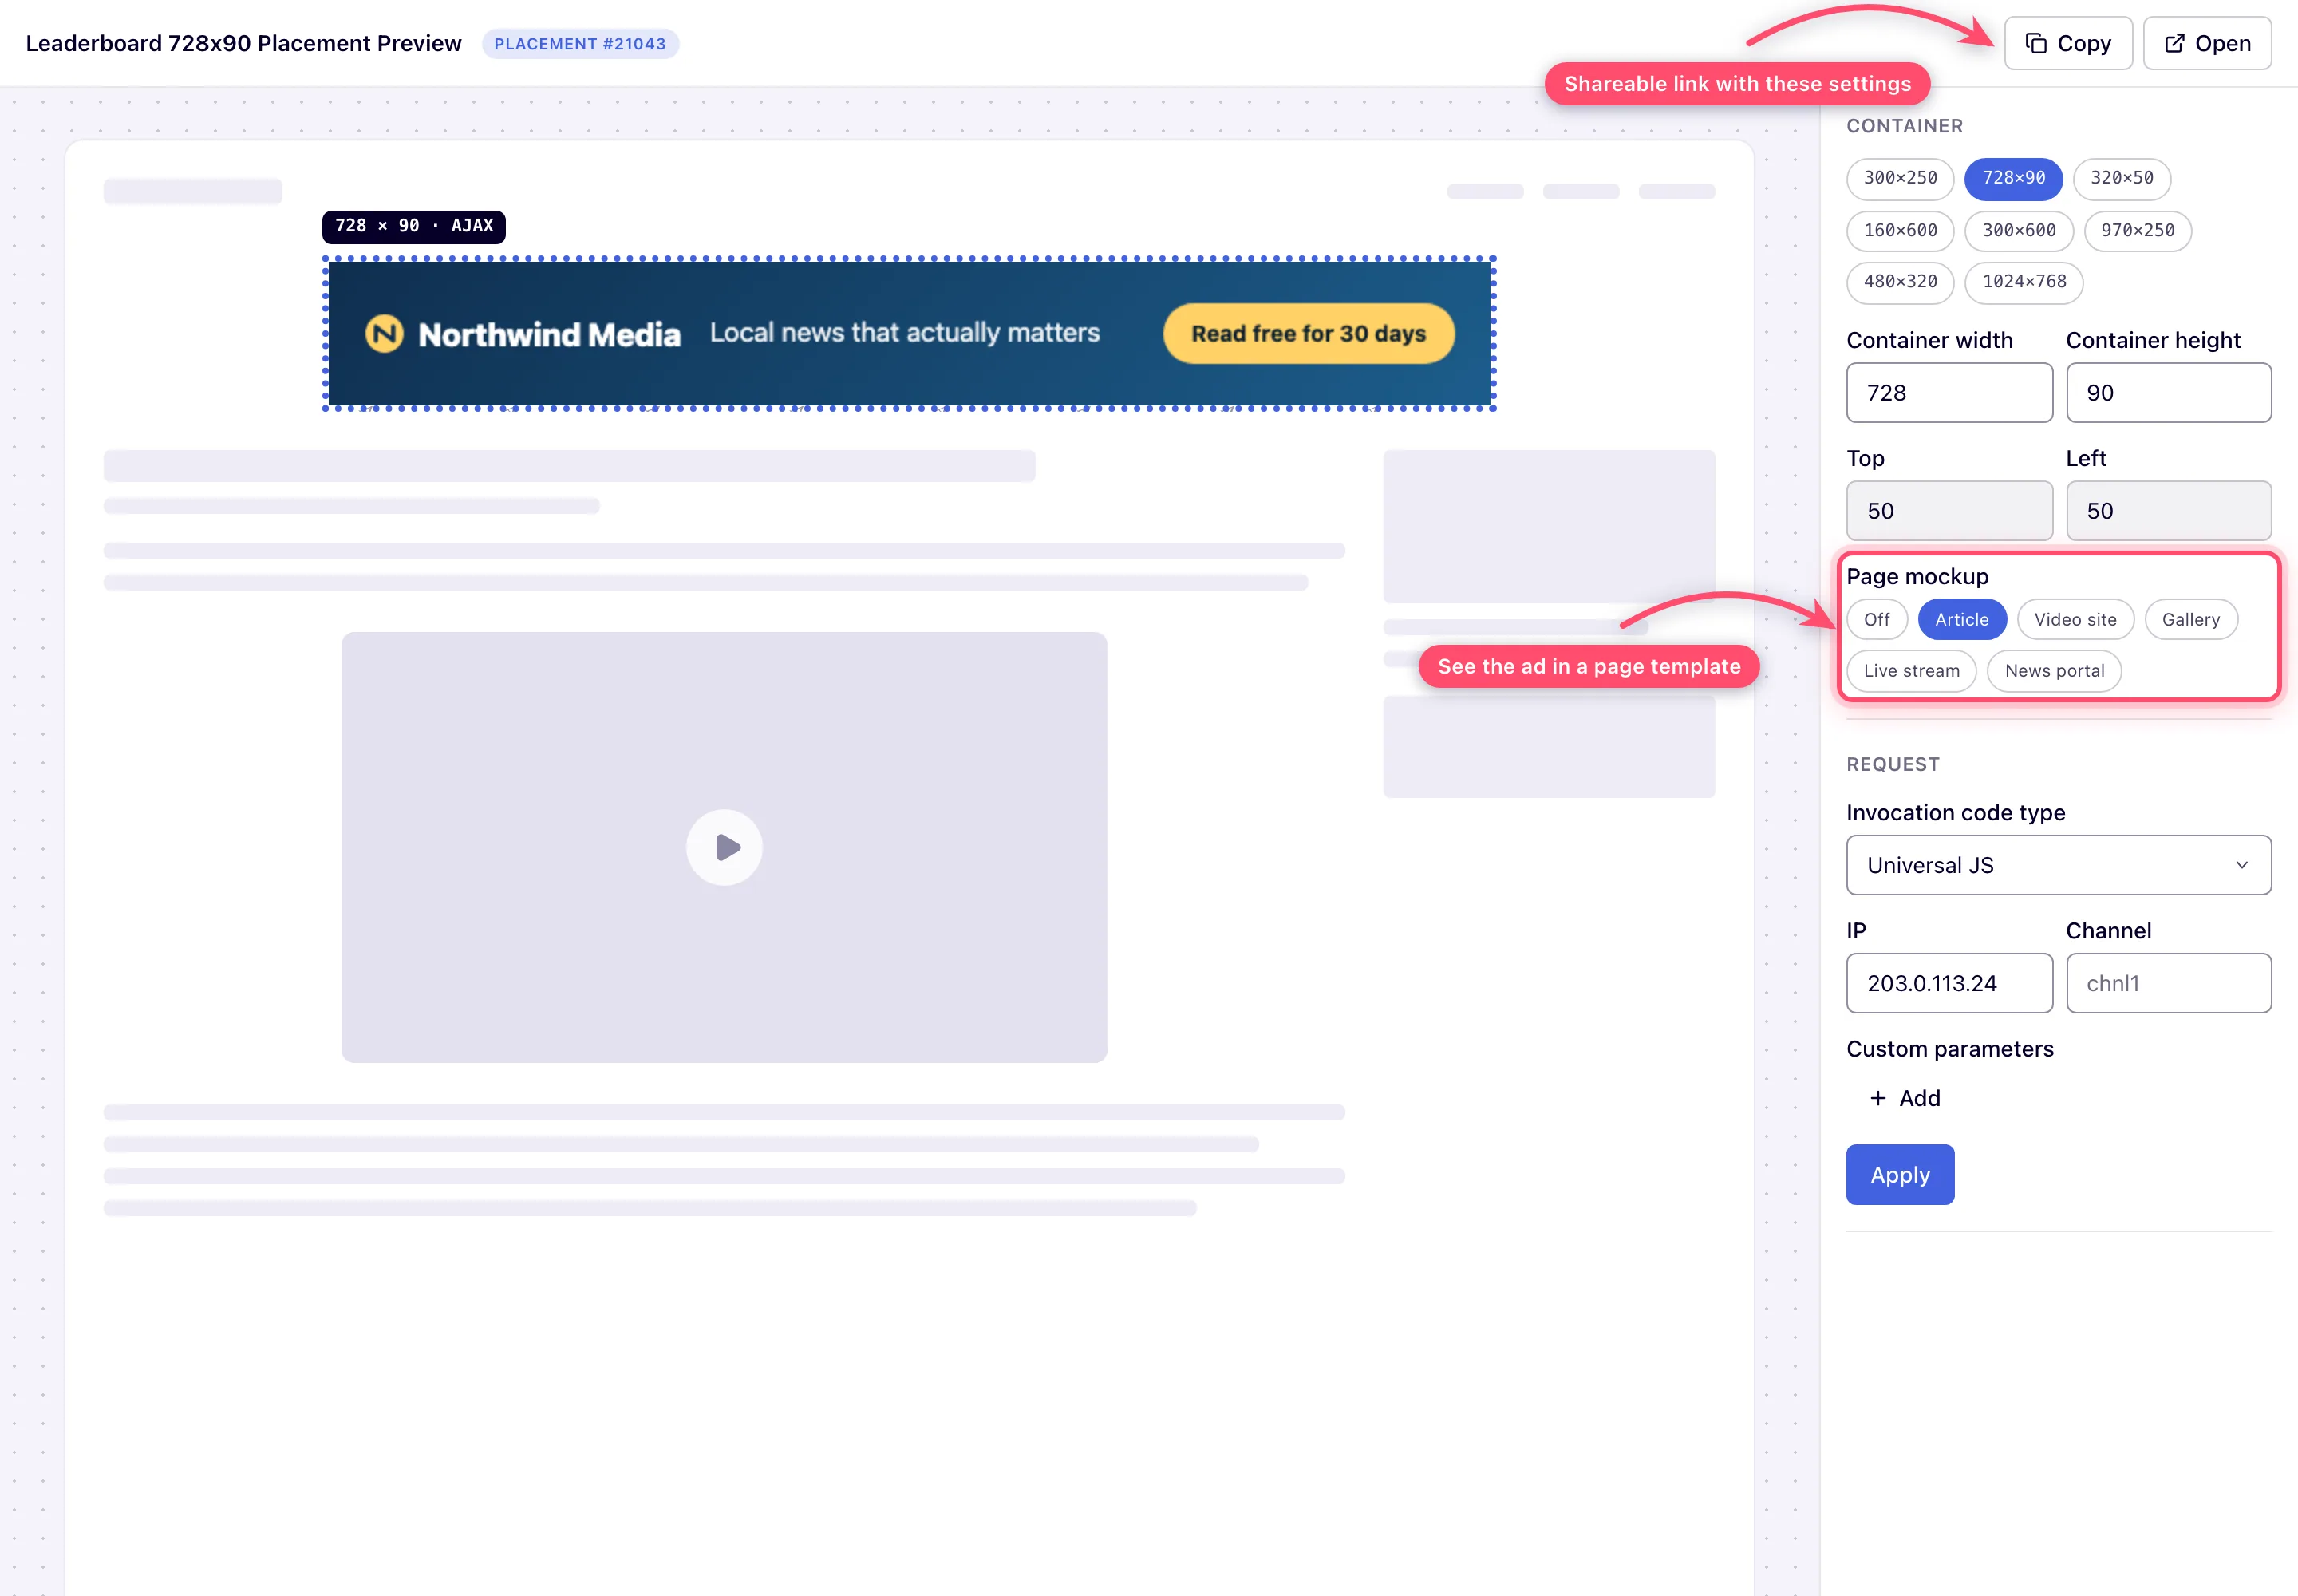Open the Invocation code type dropdown
Screen dimensions: 2298x1596
pos(2058,865)
